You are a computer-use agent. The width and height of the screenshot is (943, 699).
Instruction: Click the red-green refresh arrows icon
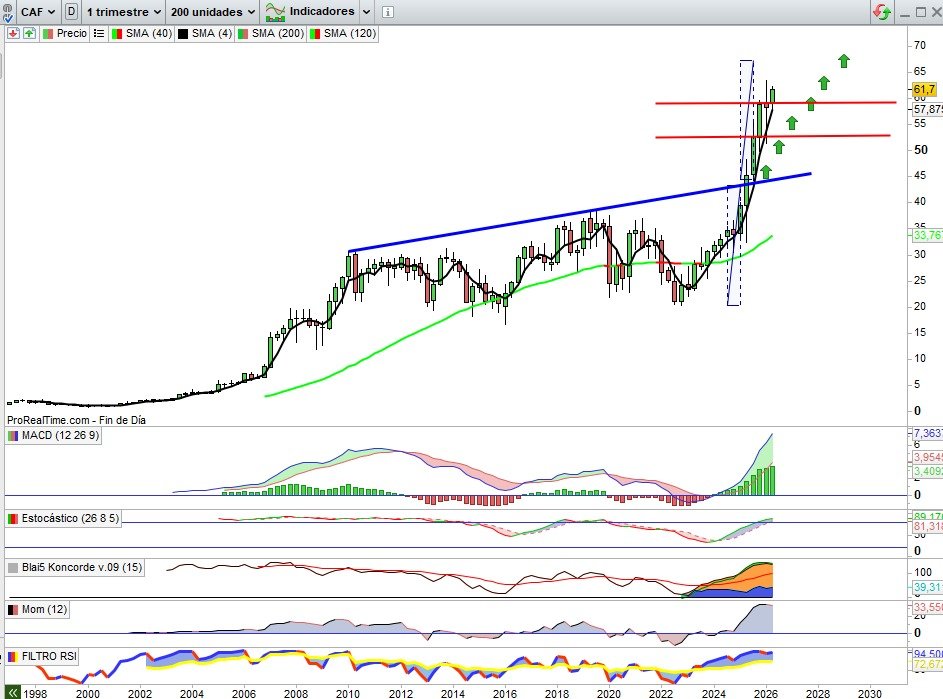(882, 12)
